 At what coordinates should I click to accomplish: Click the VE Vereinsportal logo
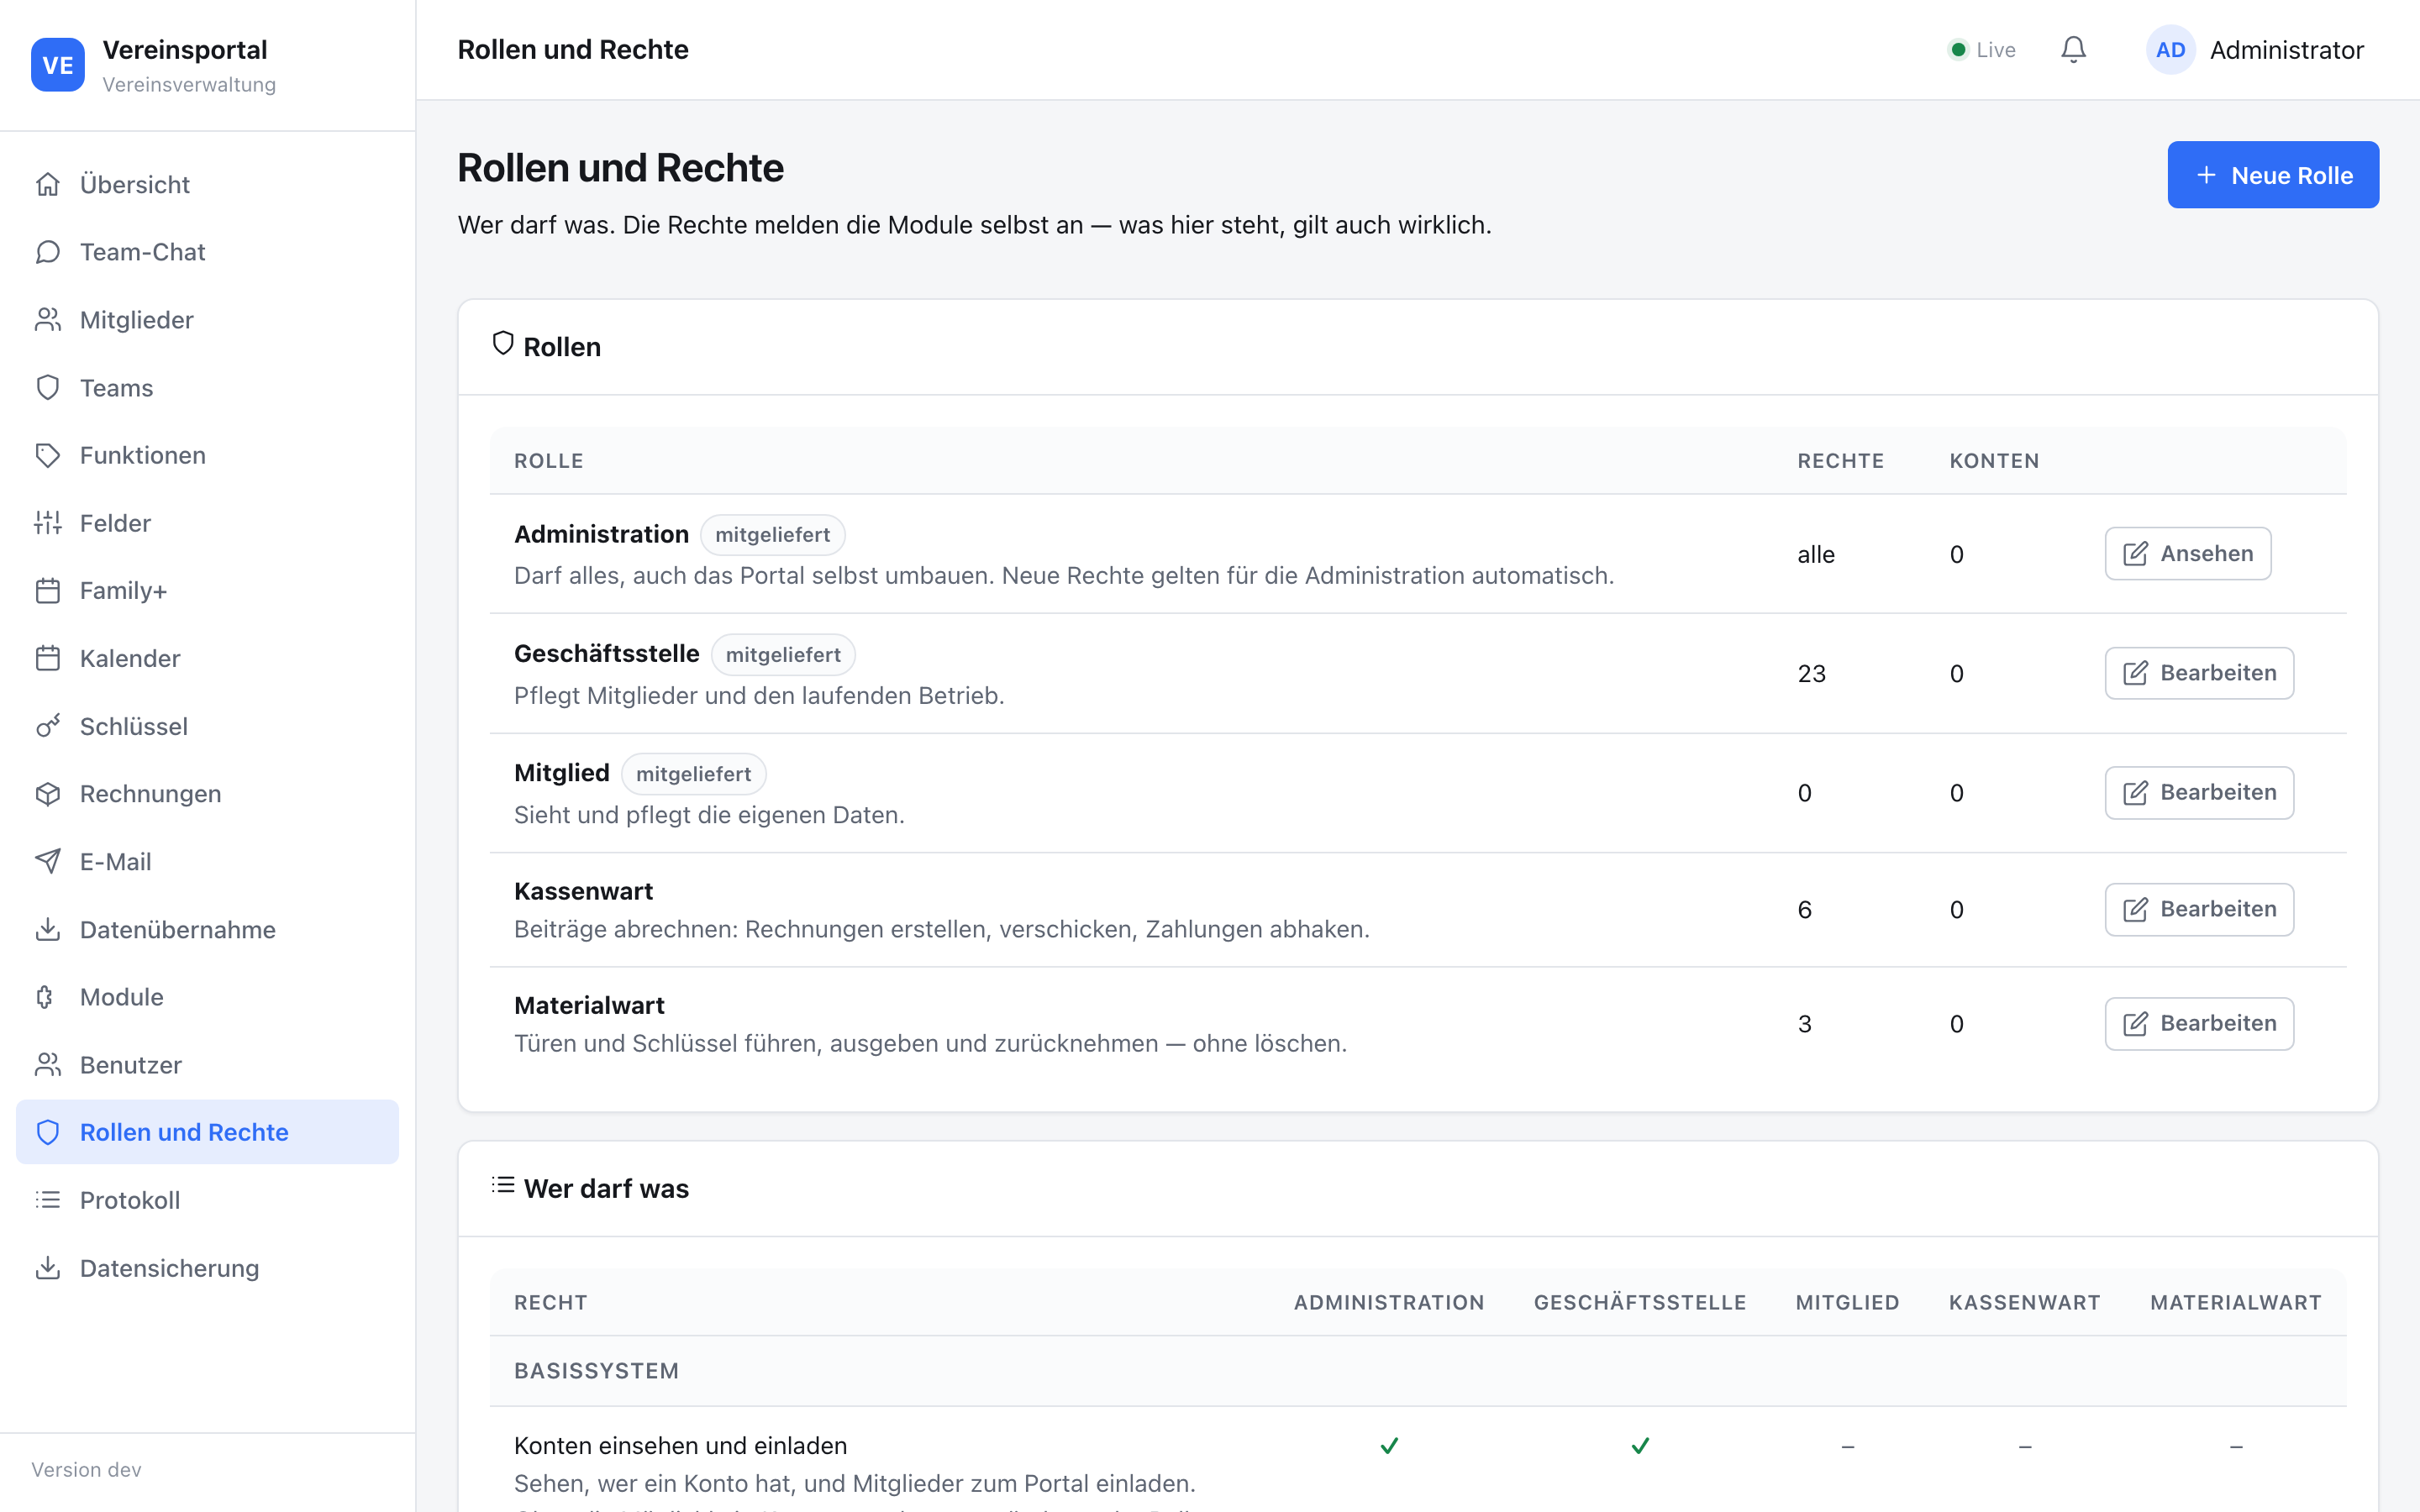coord(58,65)
